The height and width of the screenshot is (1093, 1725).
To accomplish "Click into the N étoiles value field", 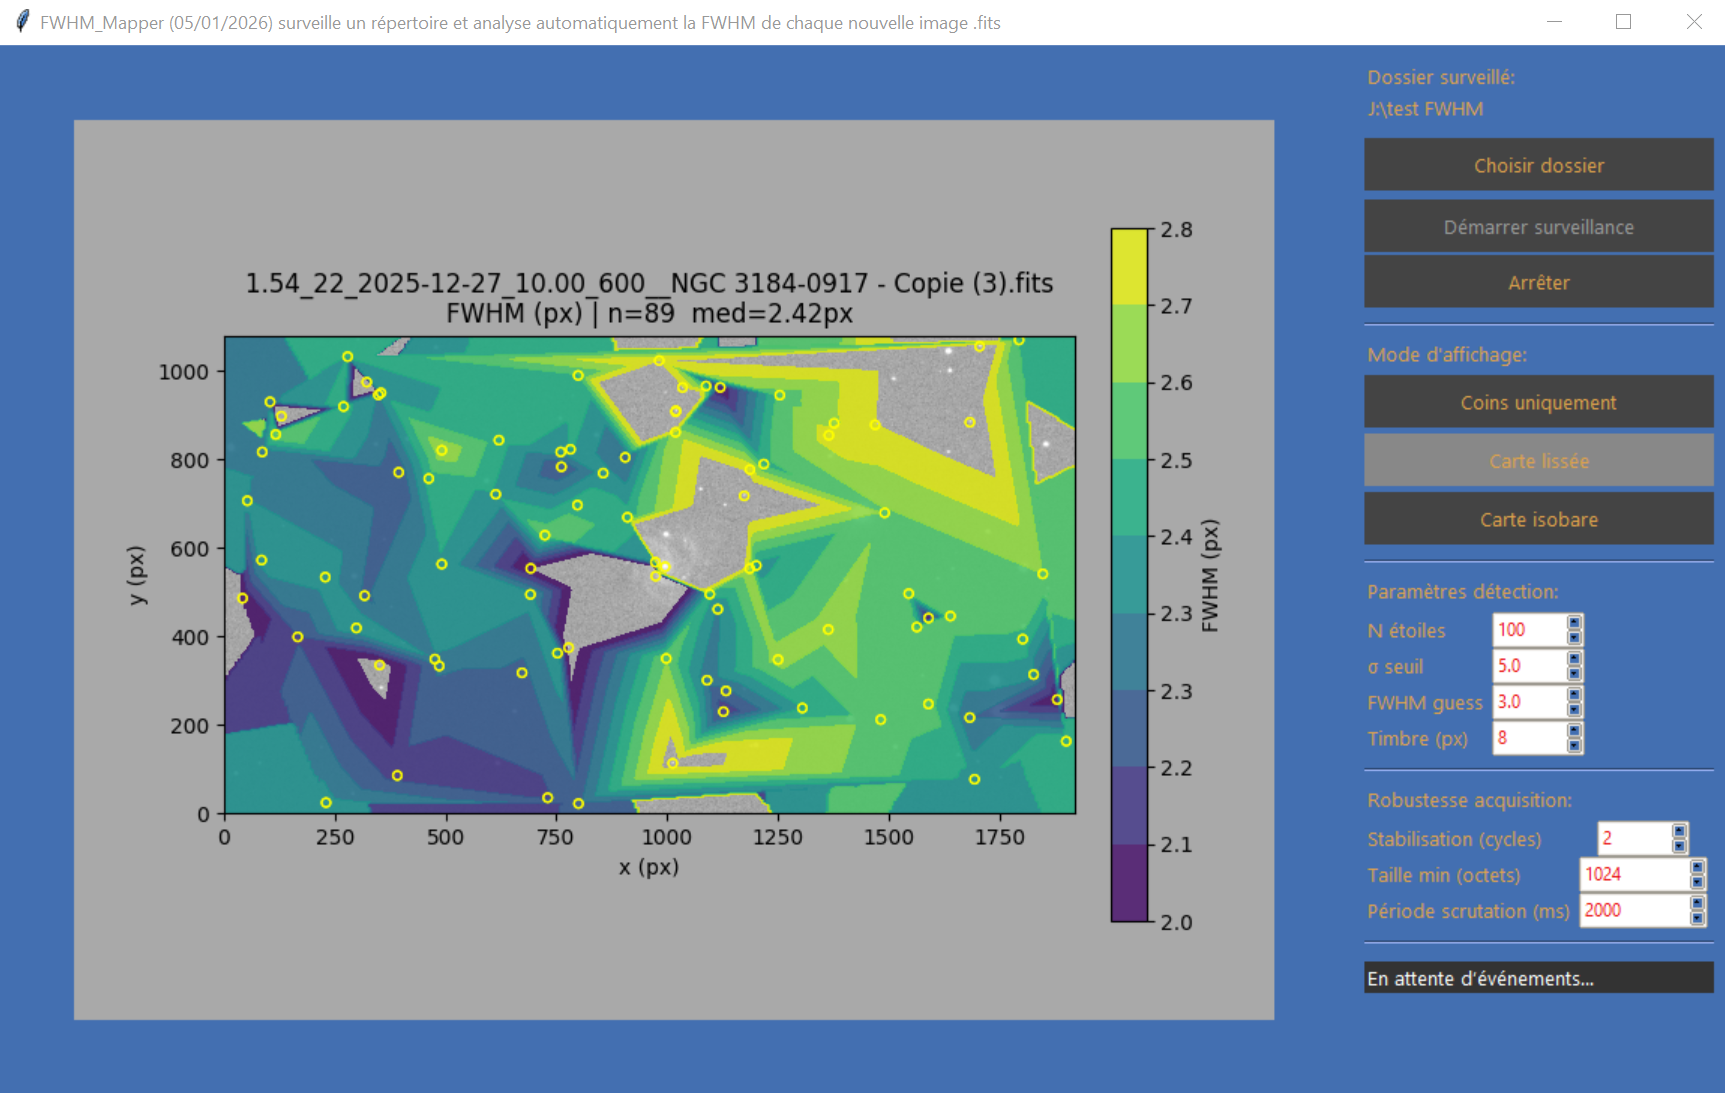I will [1528, 630].
